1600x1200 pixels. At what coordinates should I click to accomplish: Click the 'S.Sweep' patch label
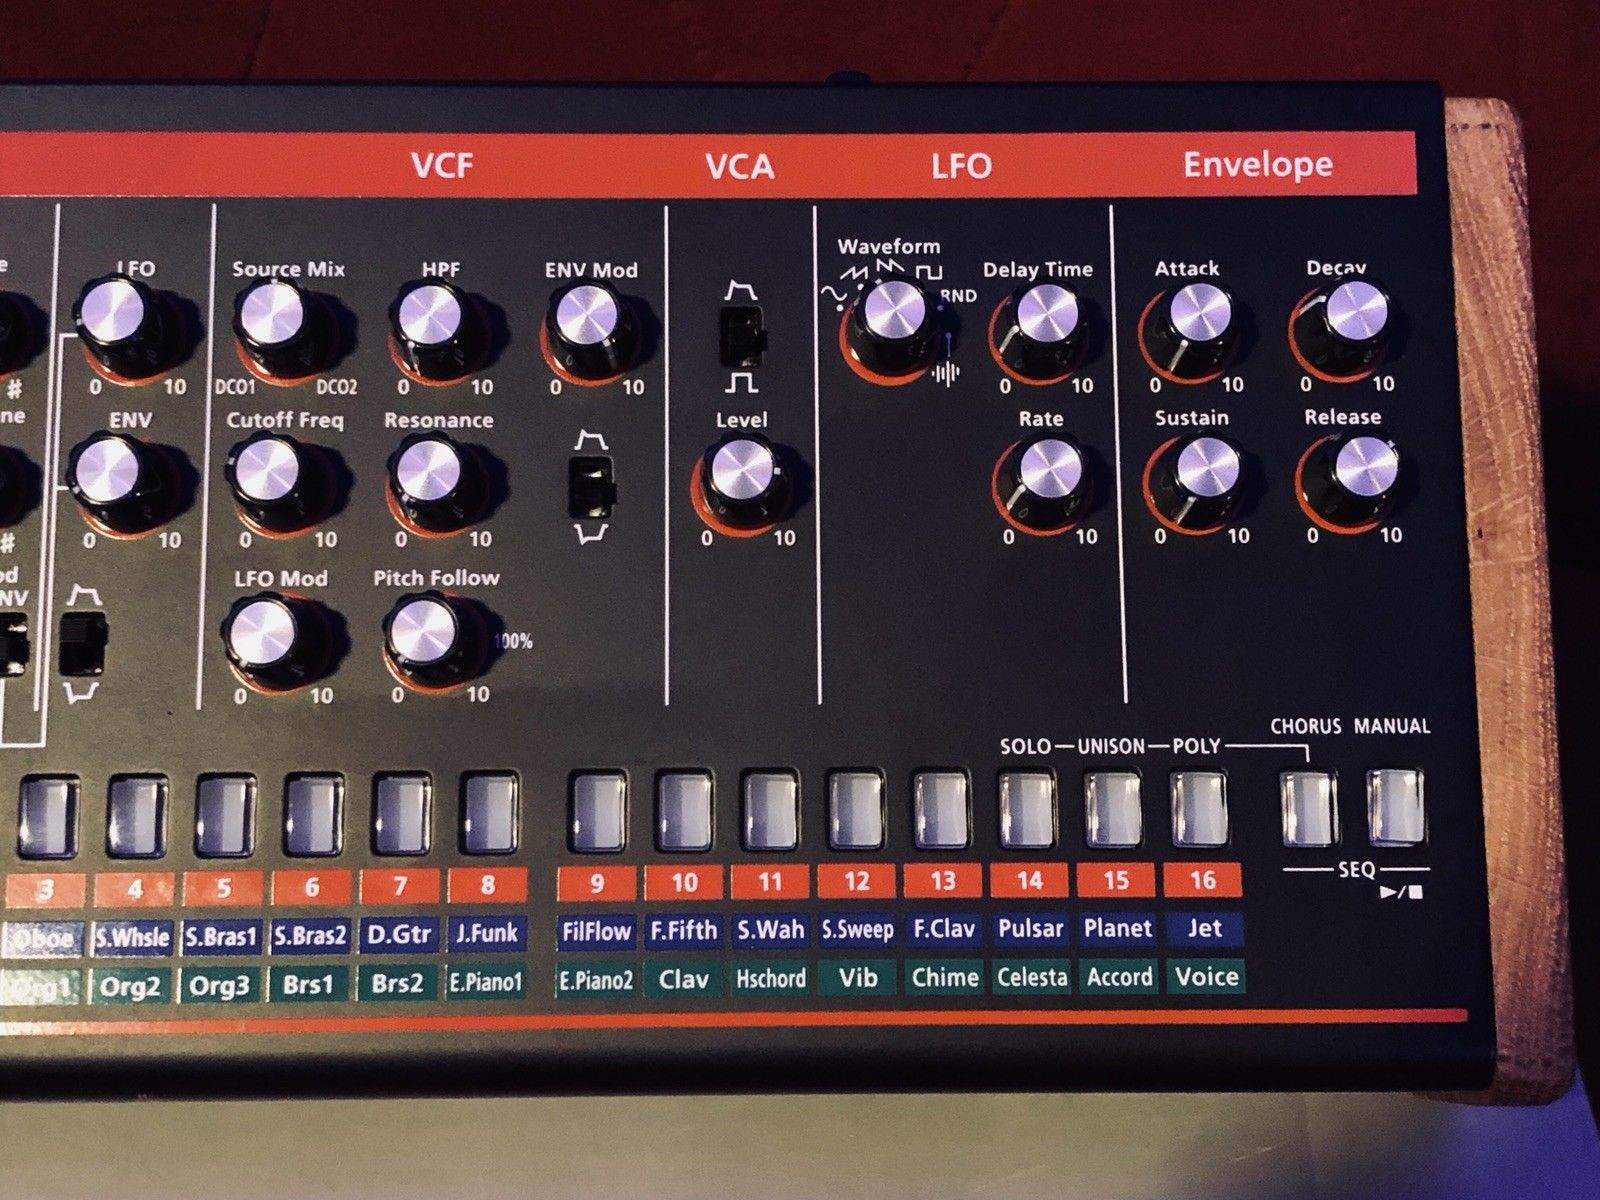pos(857,930)
